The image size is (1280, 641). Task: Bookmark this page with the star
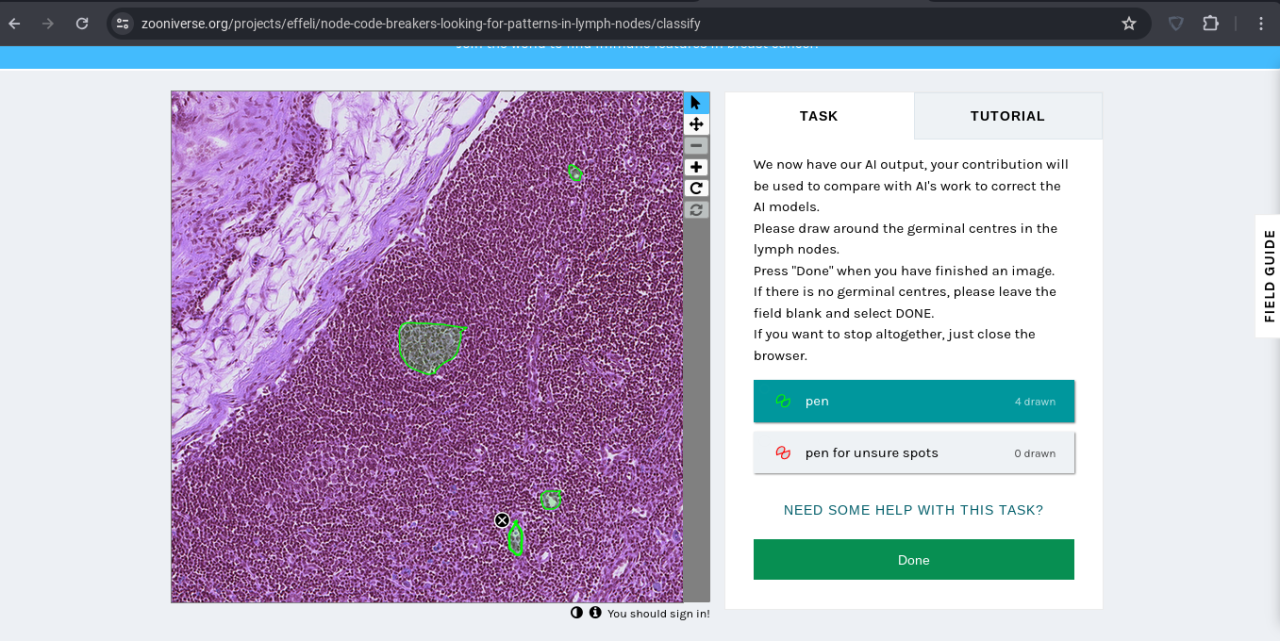tap(1129, 23)
